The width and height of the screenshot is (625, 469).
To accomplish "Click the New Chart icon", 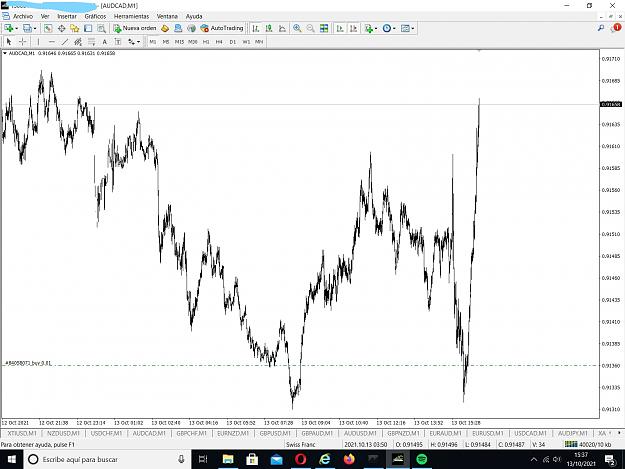I will point(9,28).
